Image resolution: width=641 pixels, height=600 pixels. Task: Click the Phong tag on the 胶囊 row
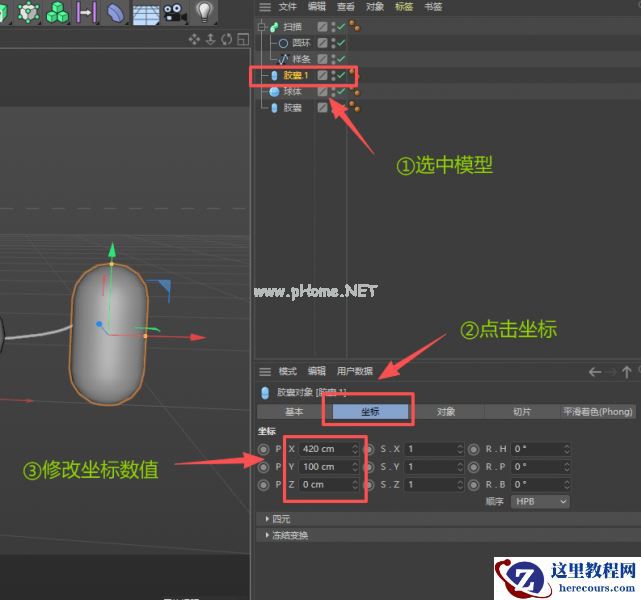coord(354,107)
